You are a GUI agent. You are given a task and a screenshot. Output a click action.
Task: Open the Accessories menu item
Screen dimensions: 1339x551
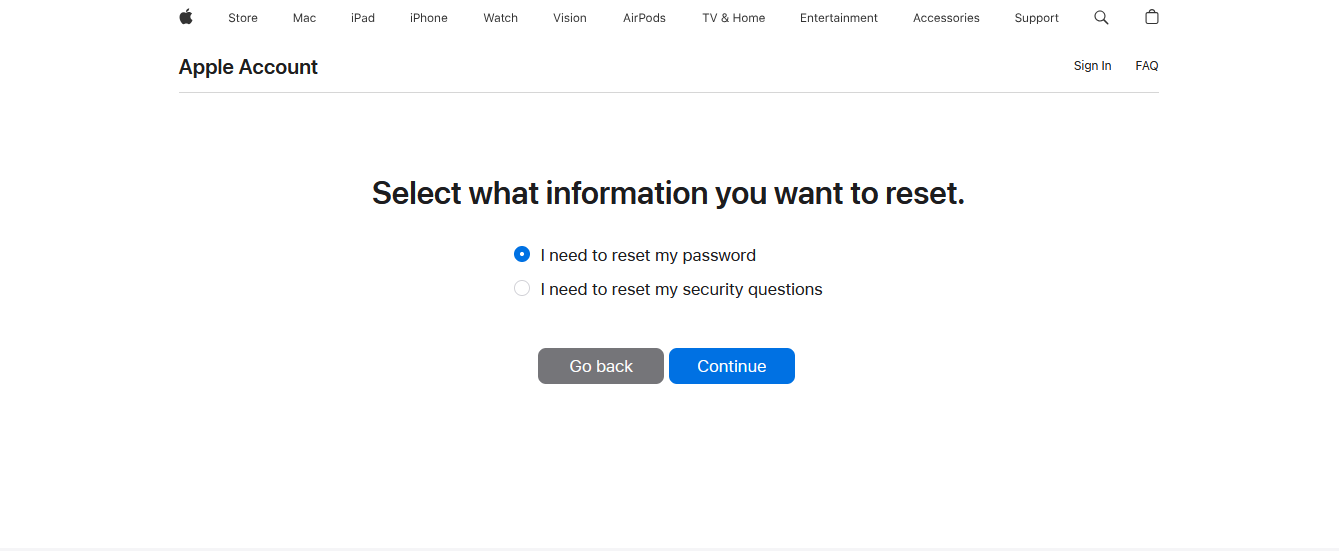click(x=946, y=18)
